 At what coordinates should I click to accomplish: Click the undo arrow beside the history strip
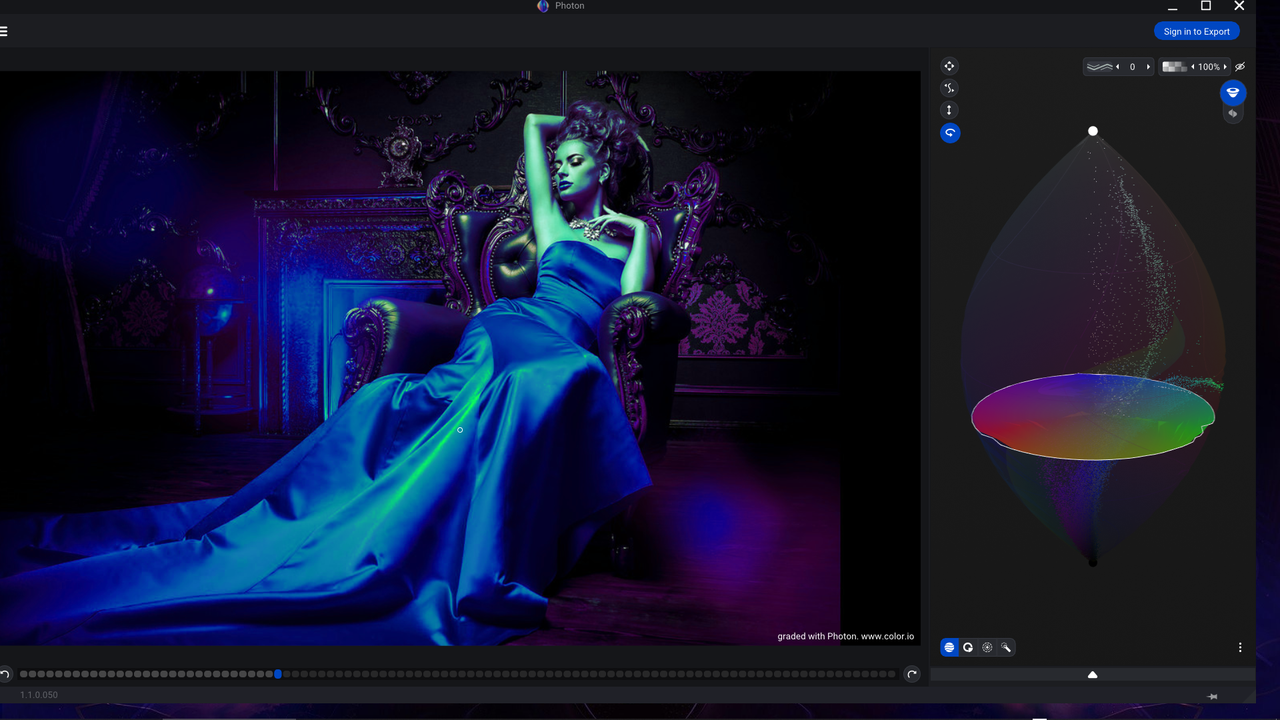[x=5, y=674]
